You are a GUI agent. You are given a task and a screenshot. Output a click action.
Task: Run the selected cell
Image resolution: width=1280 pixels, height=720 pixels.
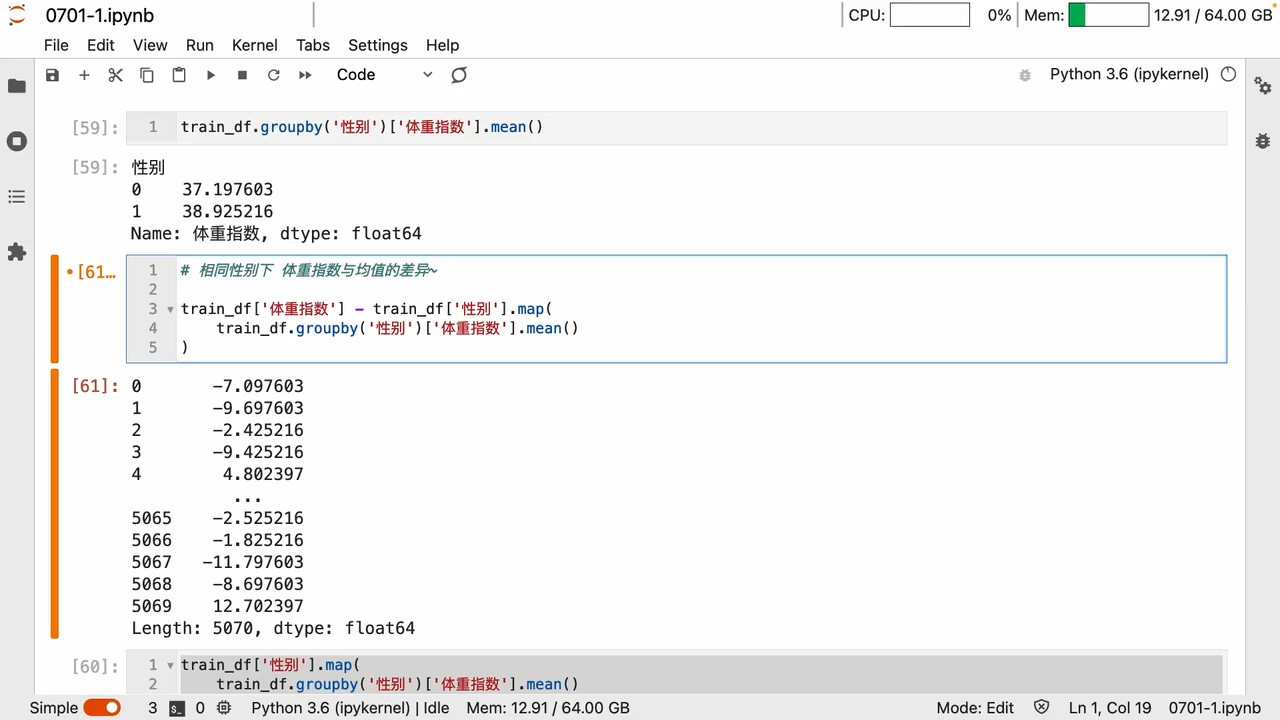pos(211,75)
